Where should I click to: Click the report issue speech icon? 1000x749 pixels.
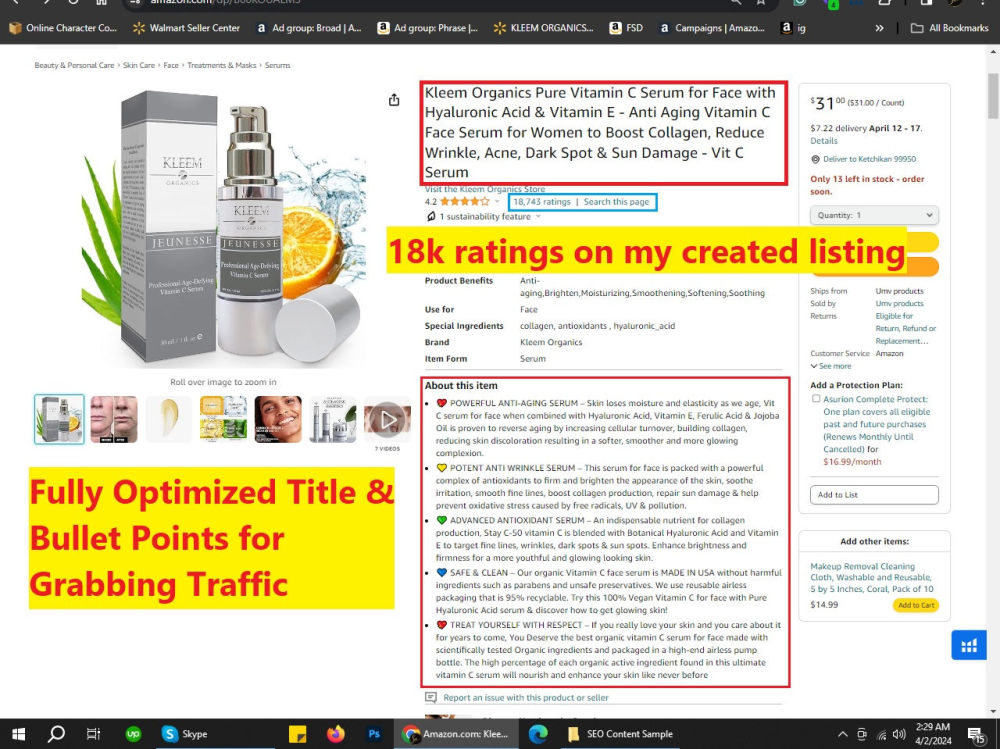(x=431, y=697)
